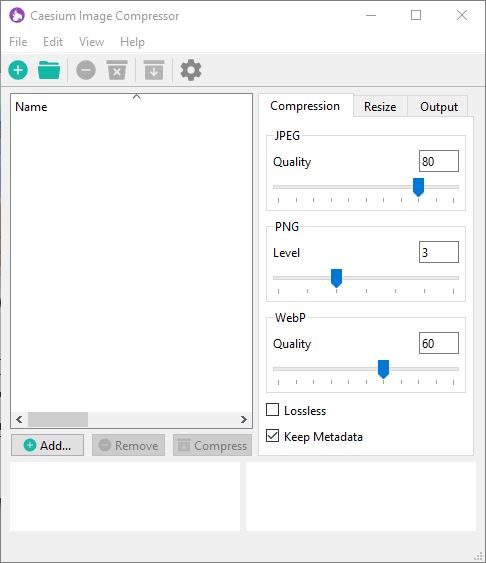Image resolution: width=486 pixels, height=563 pixels.
Task: Click the JPEG Quality slider handle
Action: pos(418,187)
